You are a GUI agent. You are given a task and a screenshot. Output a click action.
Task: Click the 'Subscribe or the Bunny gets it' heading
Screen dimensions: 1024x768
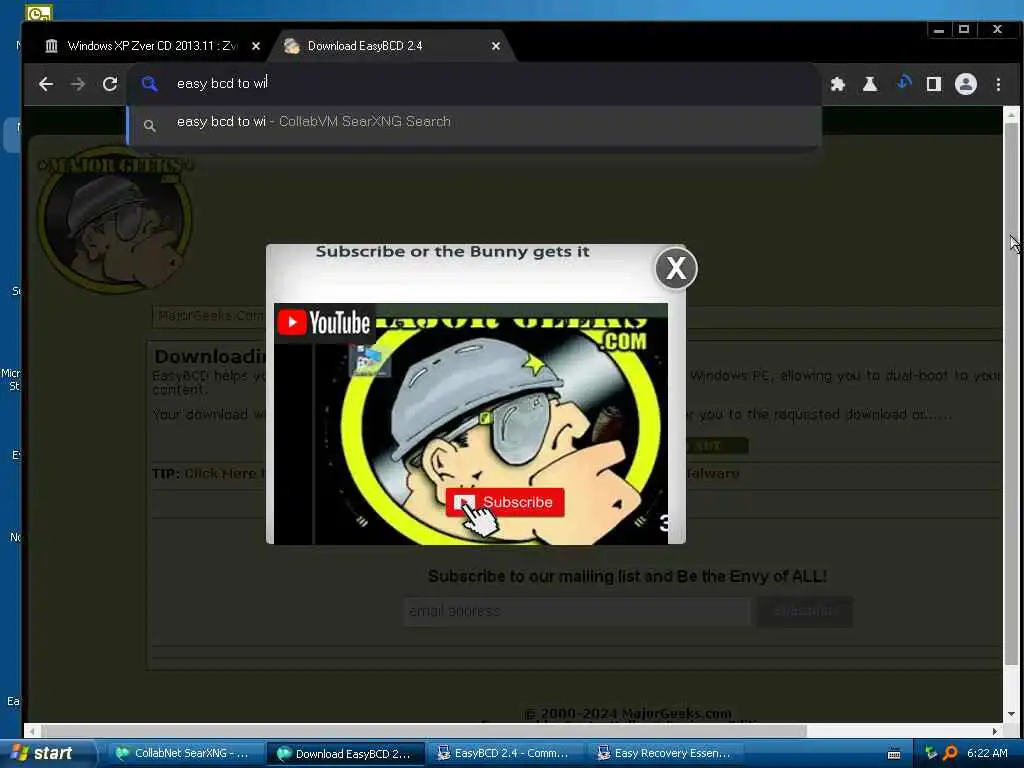(453, 252)
